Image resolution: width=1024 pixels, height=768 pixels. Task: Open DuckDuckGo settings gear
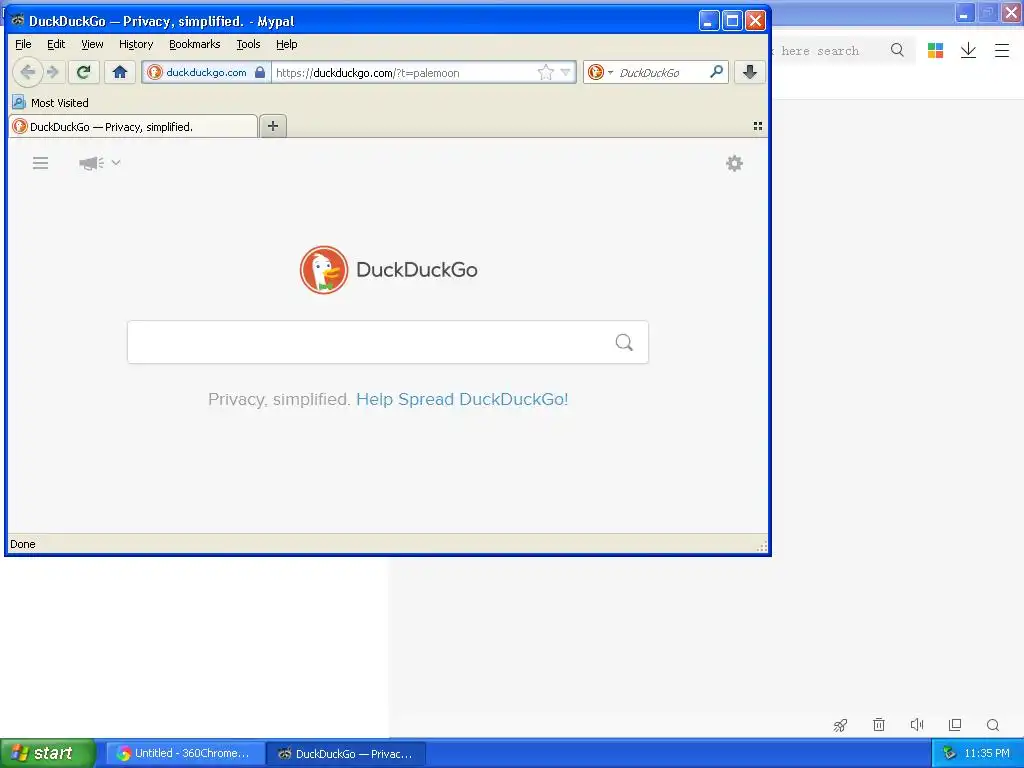click(x=735, y=163)
